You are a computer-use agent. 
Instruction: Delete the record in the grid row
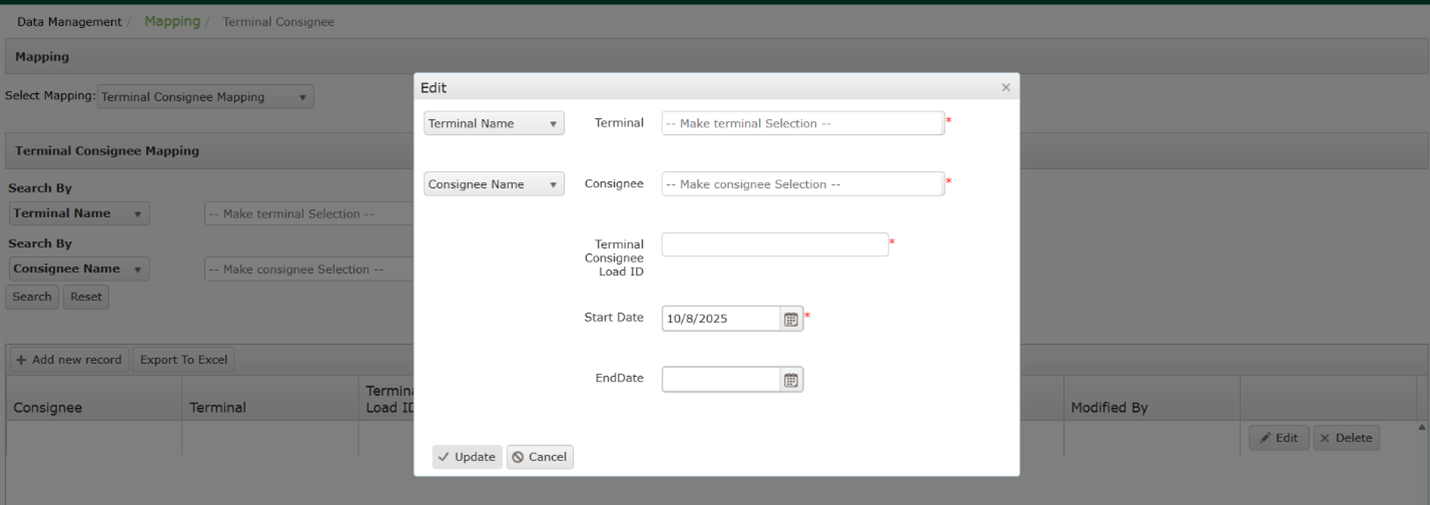[1346, 438]
